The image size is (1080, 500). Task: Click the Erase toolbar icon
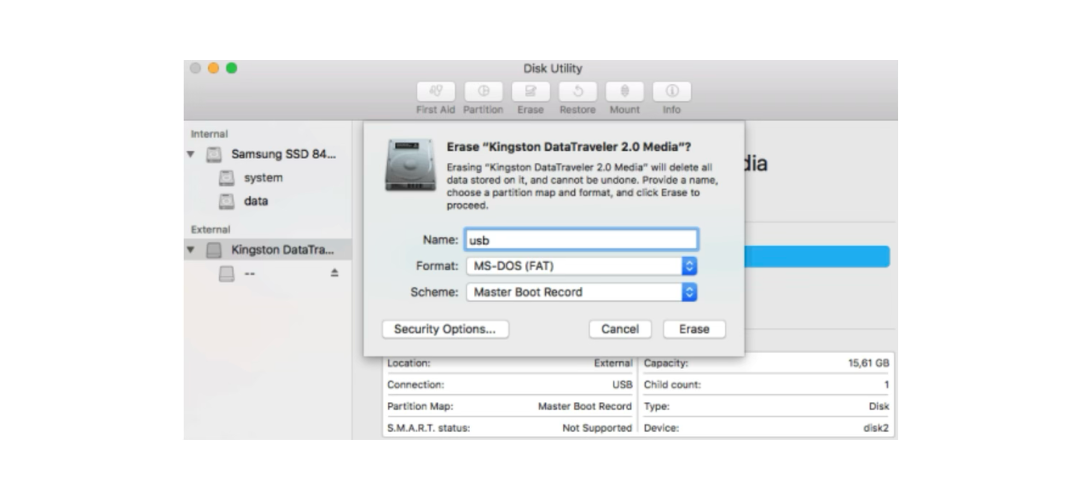[530, 92]
